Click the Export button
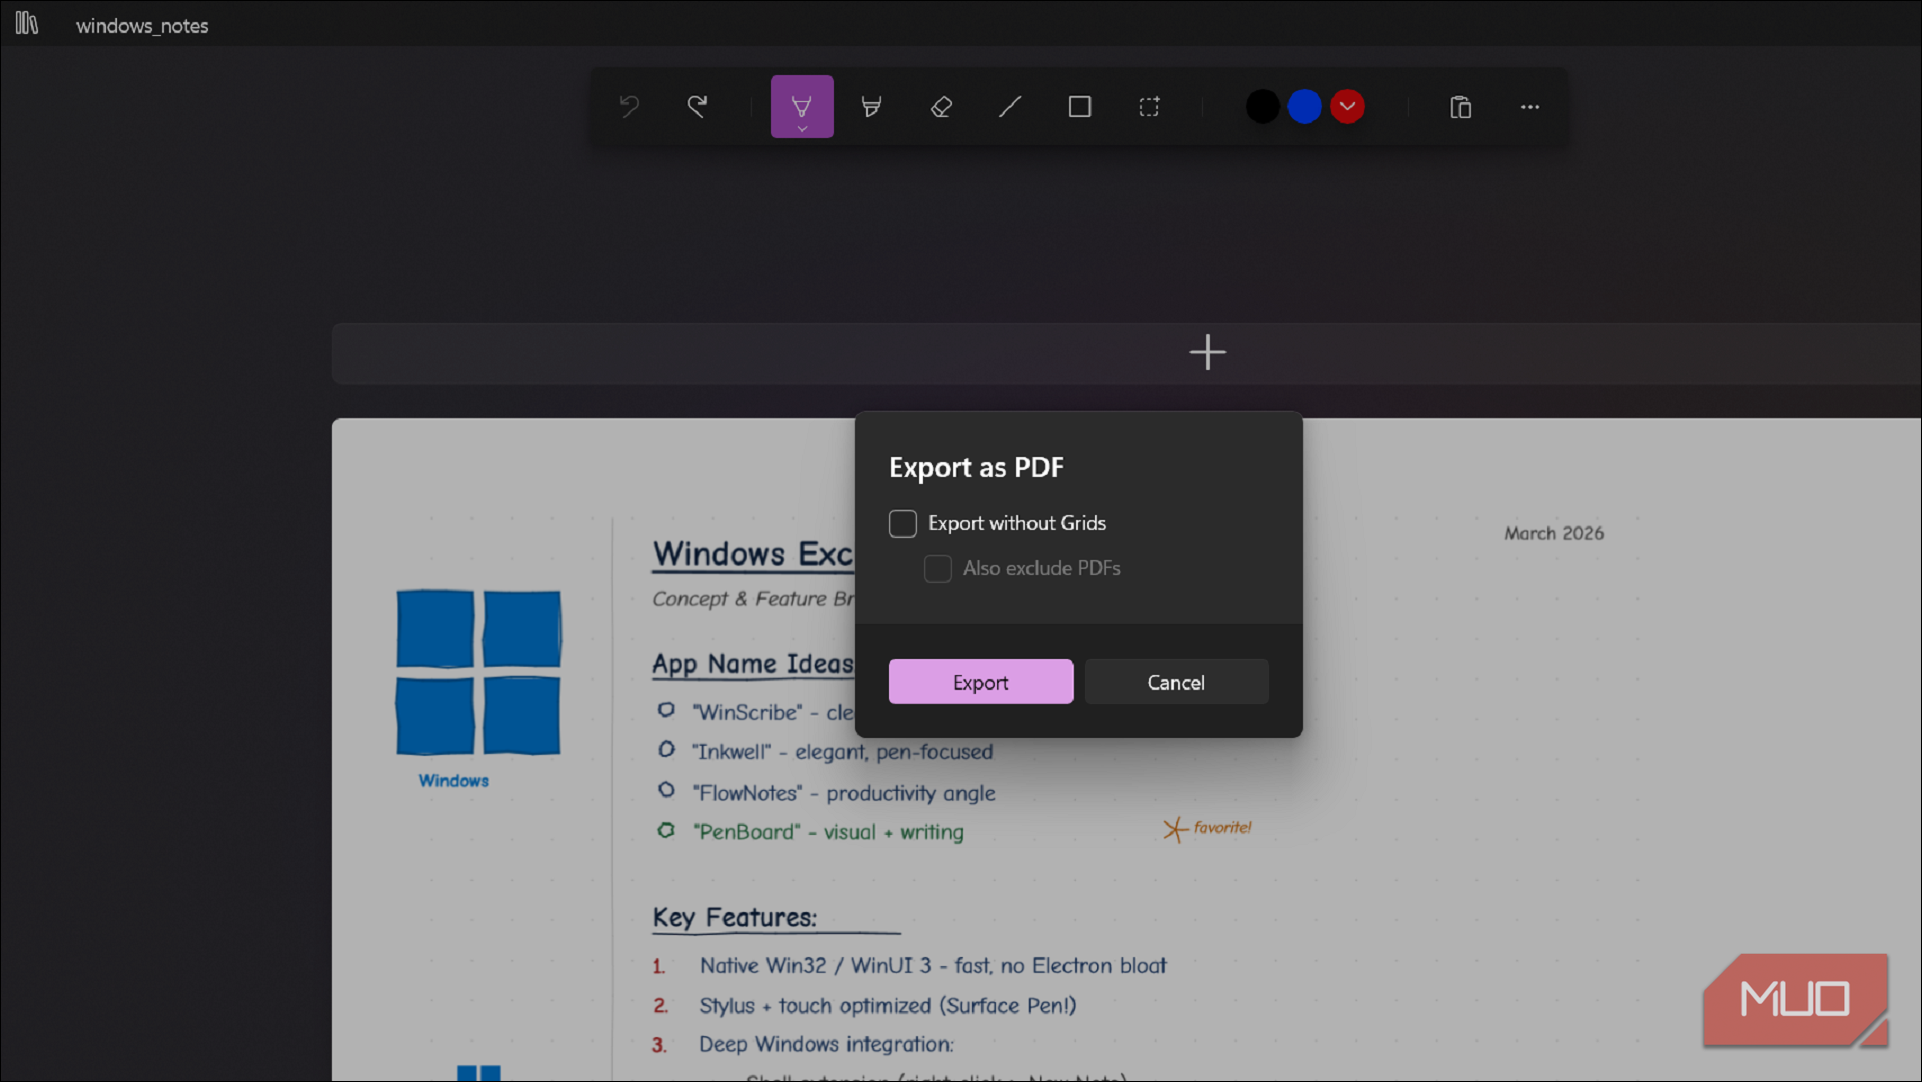 981,682
